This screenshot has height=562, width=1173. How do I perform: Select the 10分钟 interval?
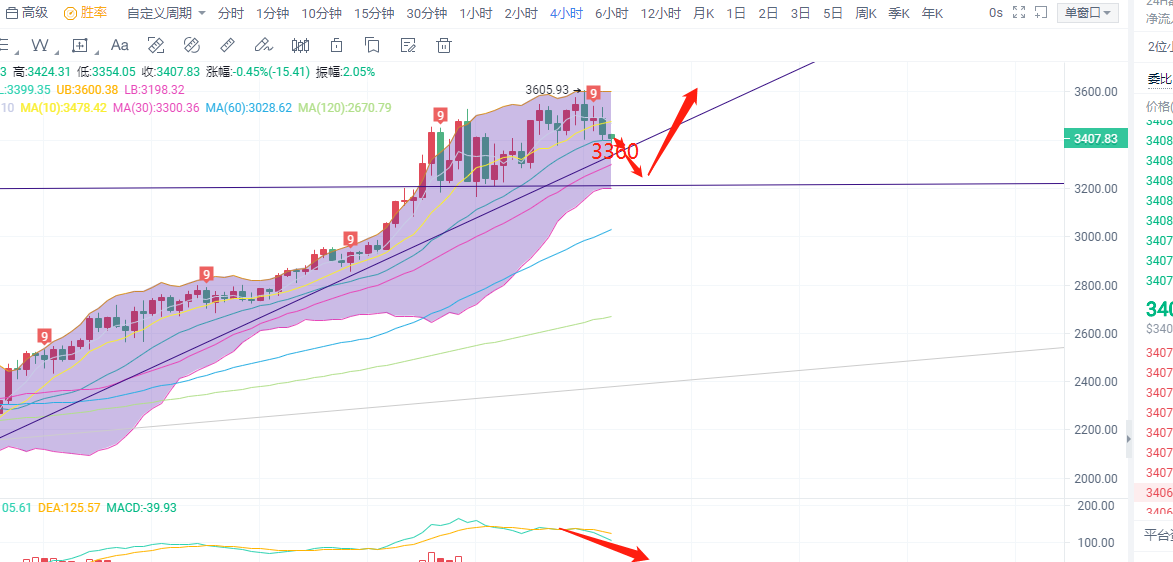[x=322, y=13]
